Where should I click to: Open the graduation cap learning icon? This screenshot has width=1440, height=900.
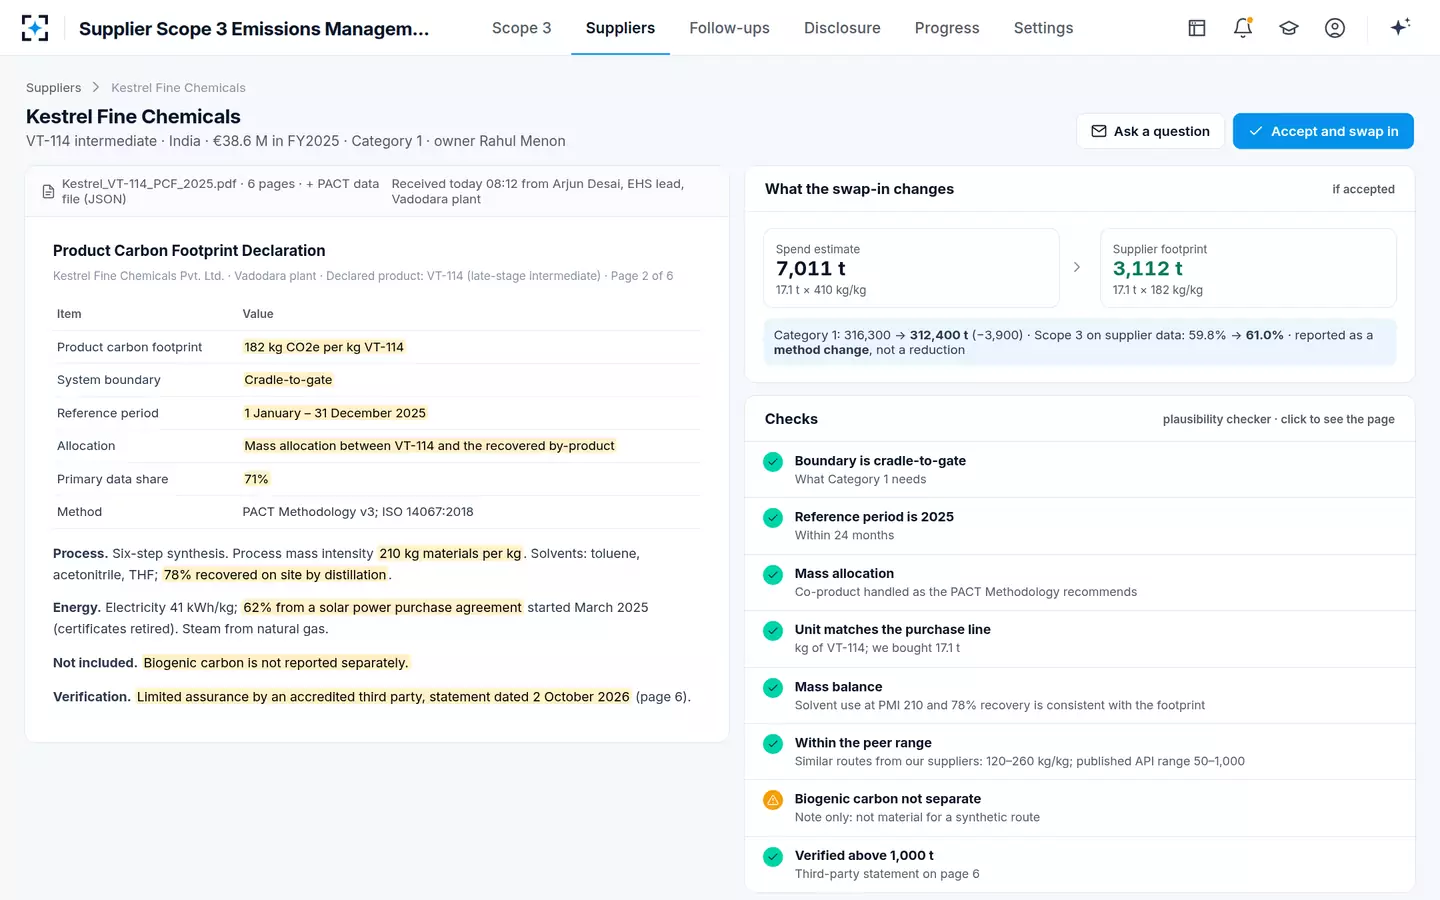1289,28
